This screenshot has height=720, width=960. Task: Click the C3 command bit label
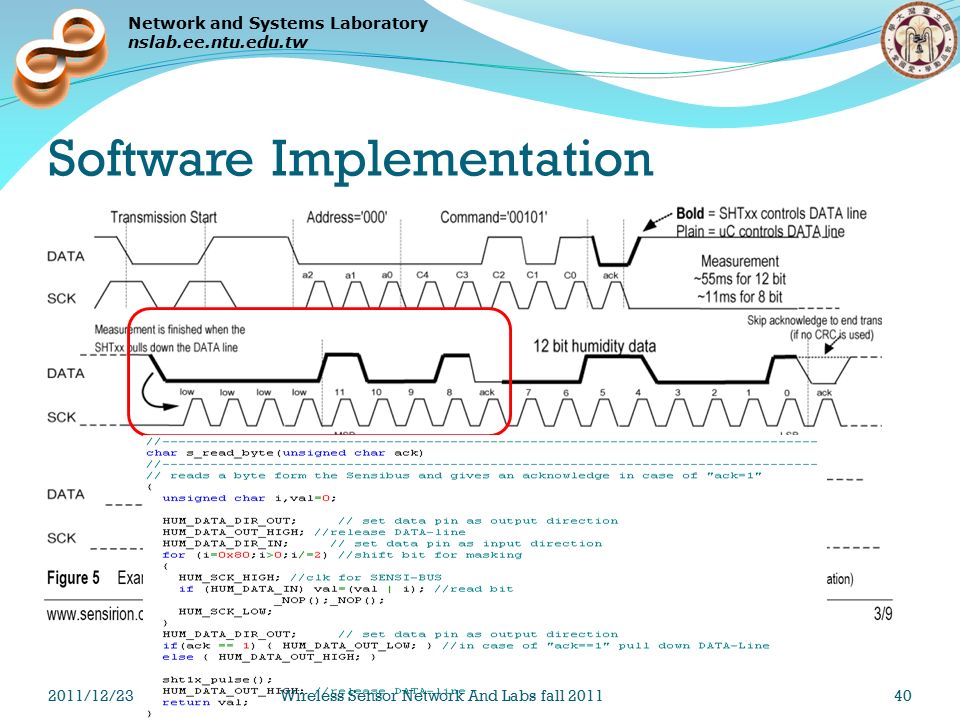pyautogui.click(x=462, y=275)
